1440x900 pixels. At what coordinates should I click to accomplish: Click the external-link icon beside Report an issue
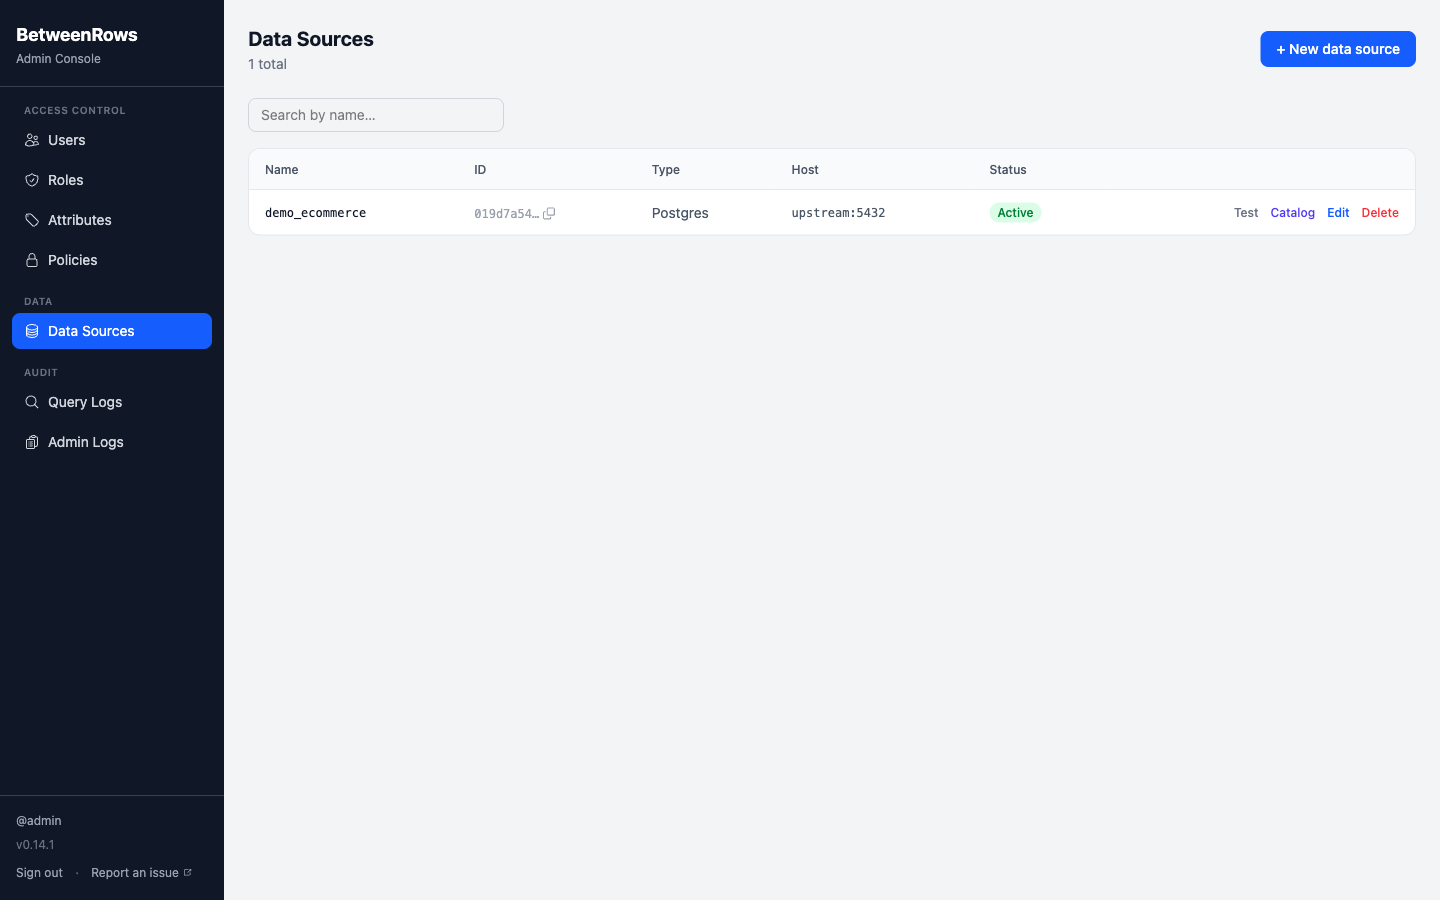point(190,871)
